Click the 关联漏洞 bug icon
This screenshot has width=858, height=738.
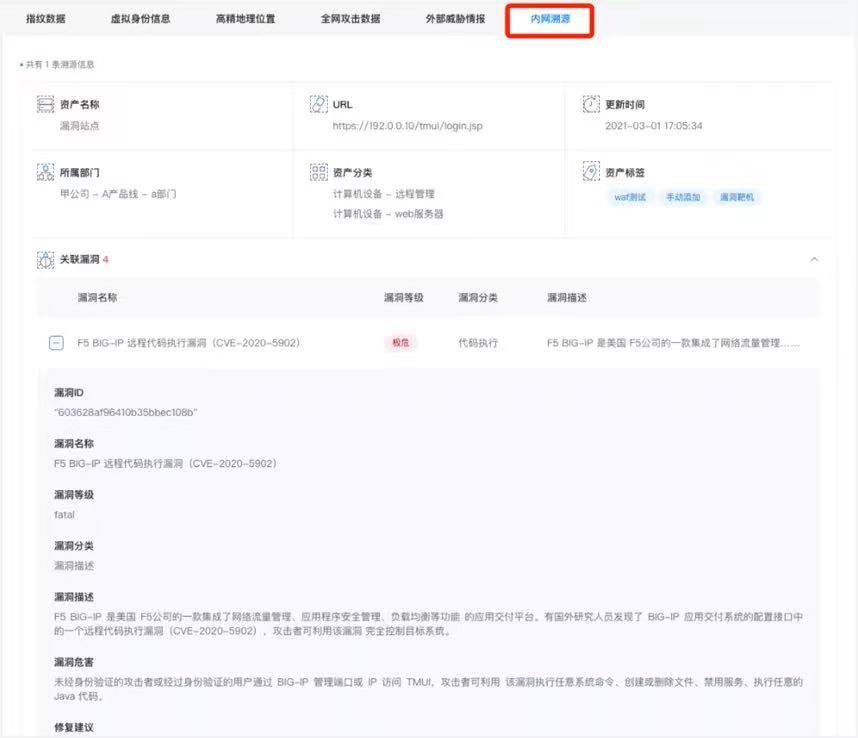click(x=45, y=259)
